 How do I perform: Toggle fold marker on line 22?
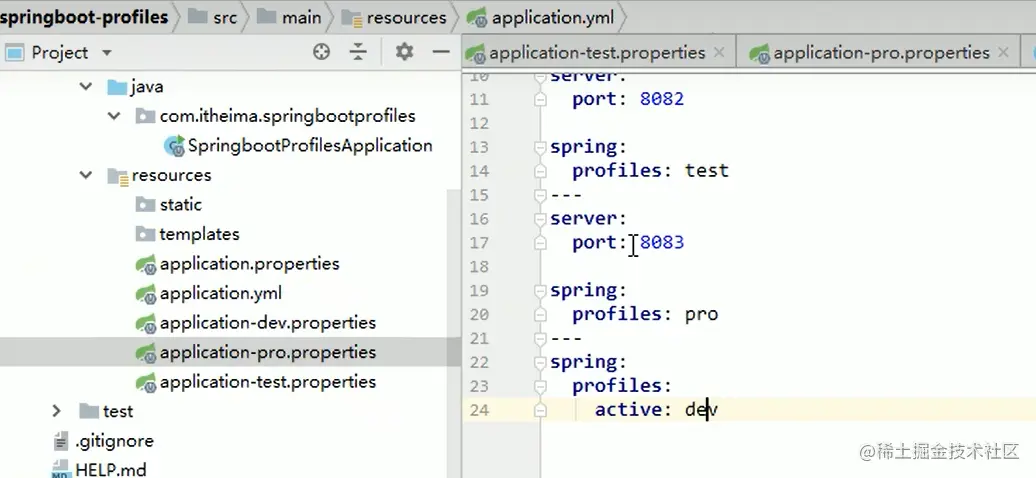point(540,362)
